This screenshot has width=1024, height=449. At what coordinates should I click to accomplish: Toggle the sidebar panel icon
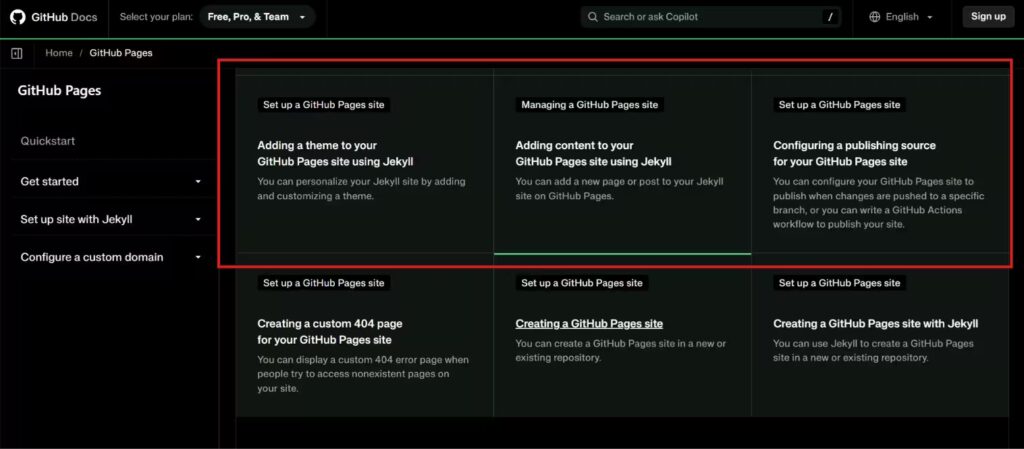(17, 54)
